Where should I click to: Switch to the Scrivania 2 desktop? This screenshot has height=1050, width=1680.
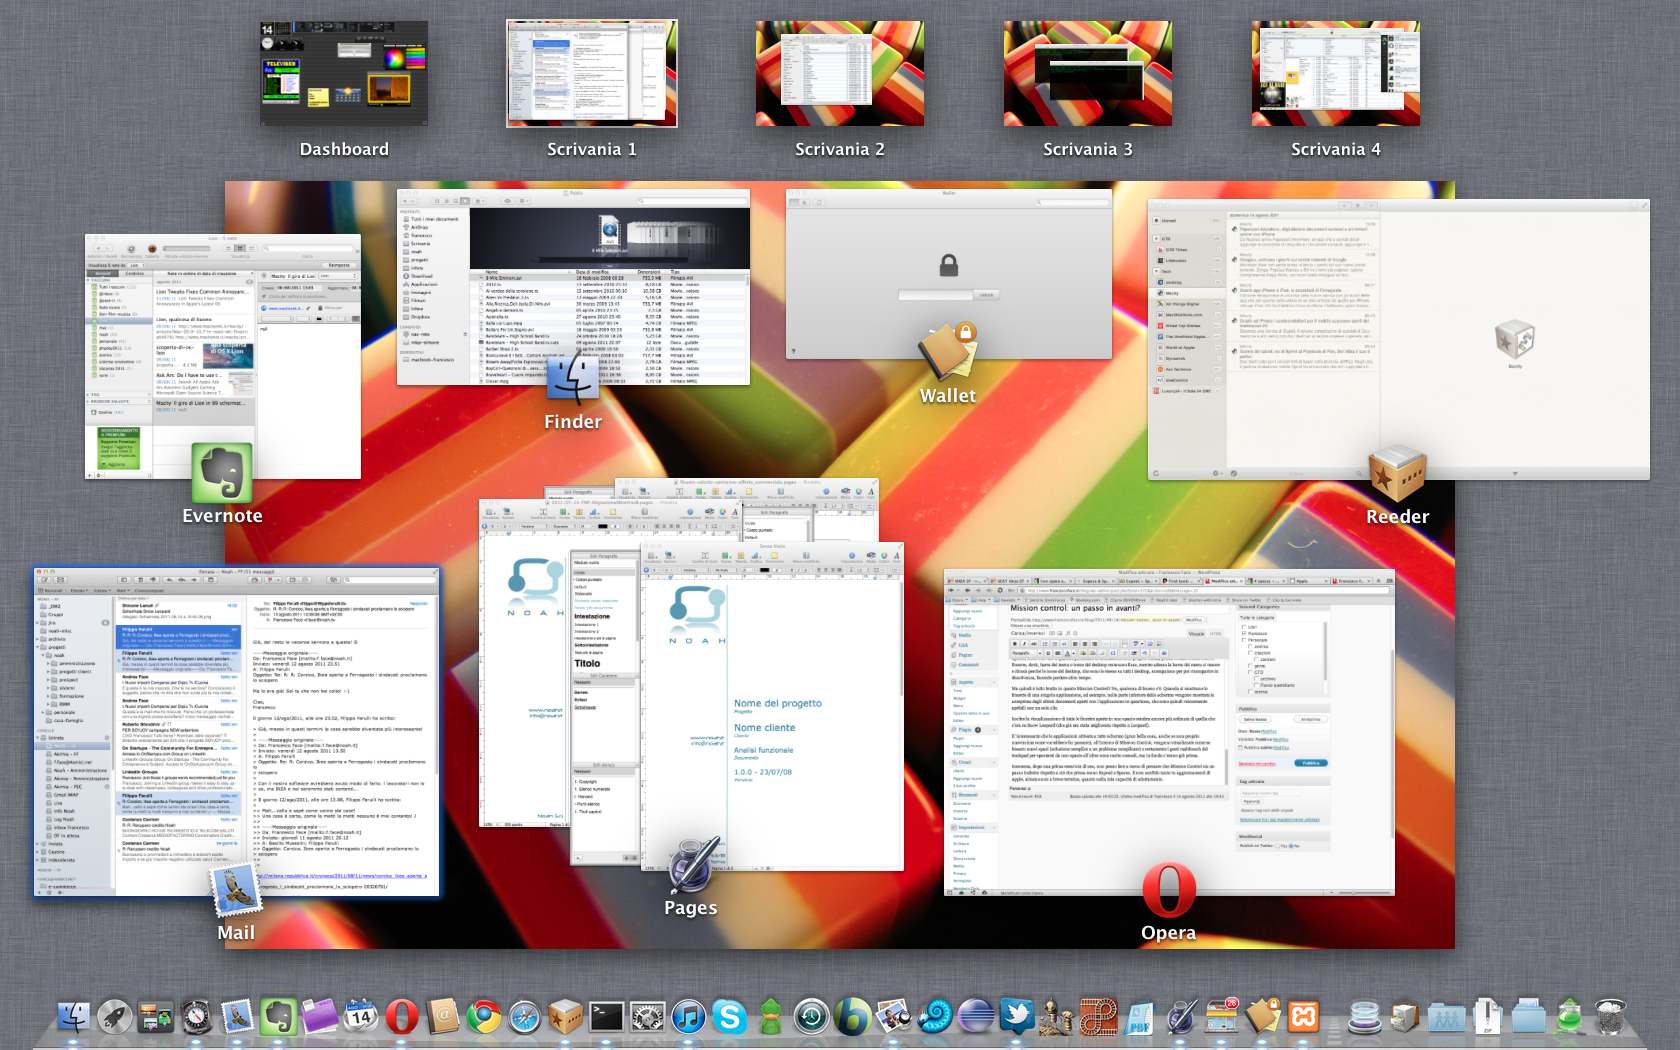(x=840, y=74)
